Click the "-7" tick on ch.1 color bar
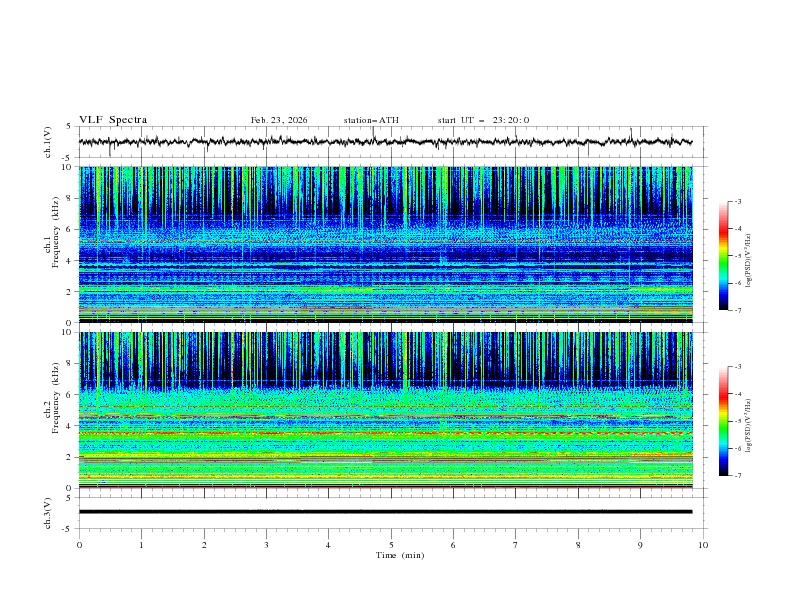Viewport: 792px width, 612px height. pos(737,310)
